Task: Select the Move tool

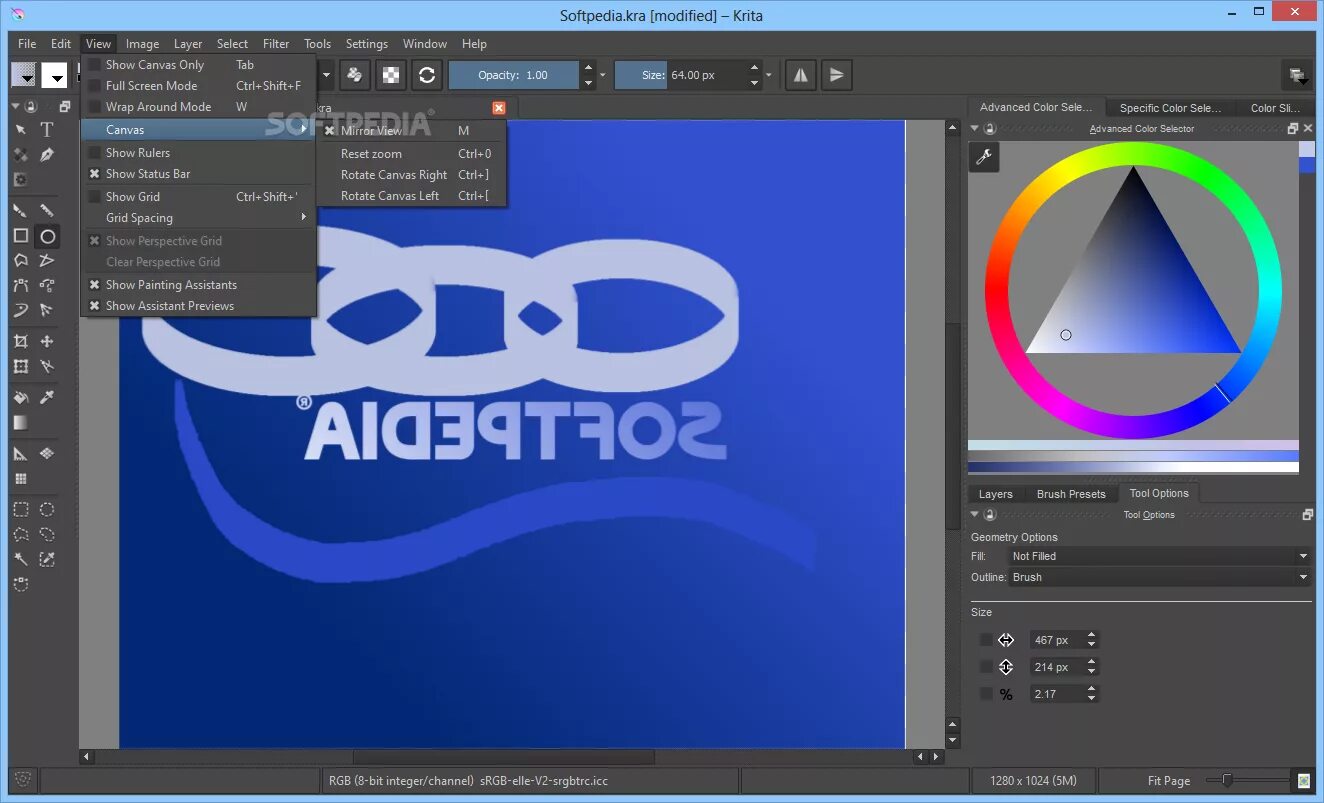Action: point(46,341)
